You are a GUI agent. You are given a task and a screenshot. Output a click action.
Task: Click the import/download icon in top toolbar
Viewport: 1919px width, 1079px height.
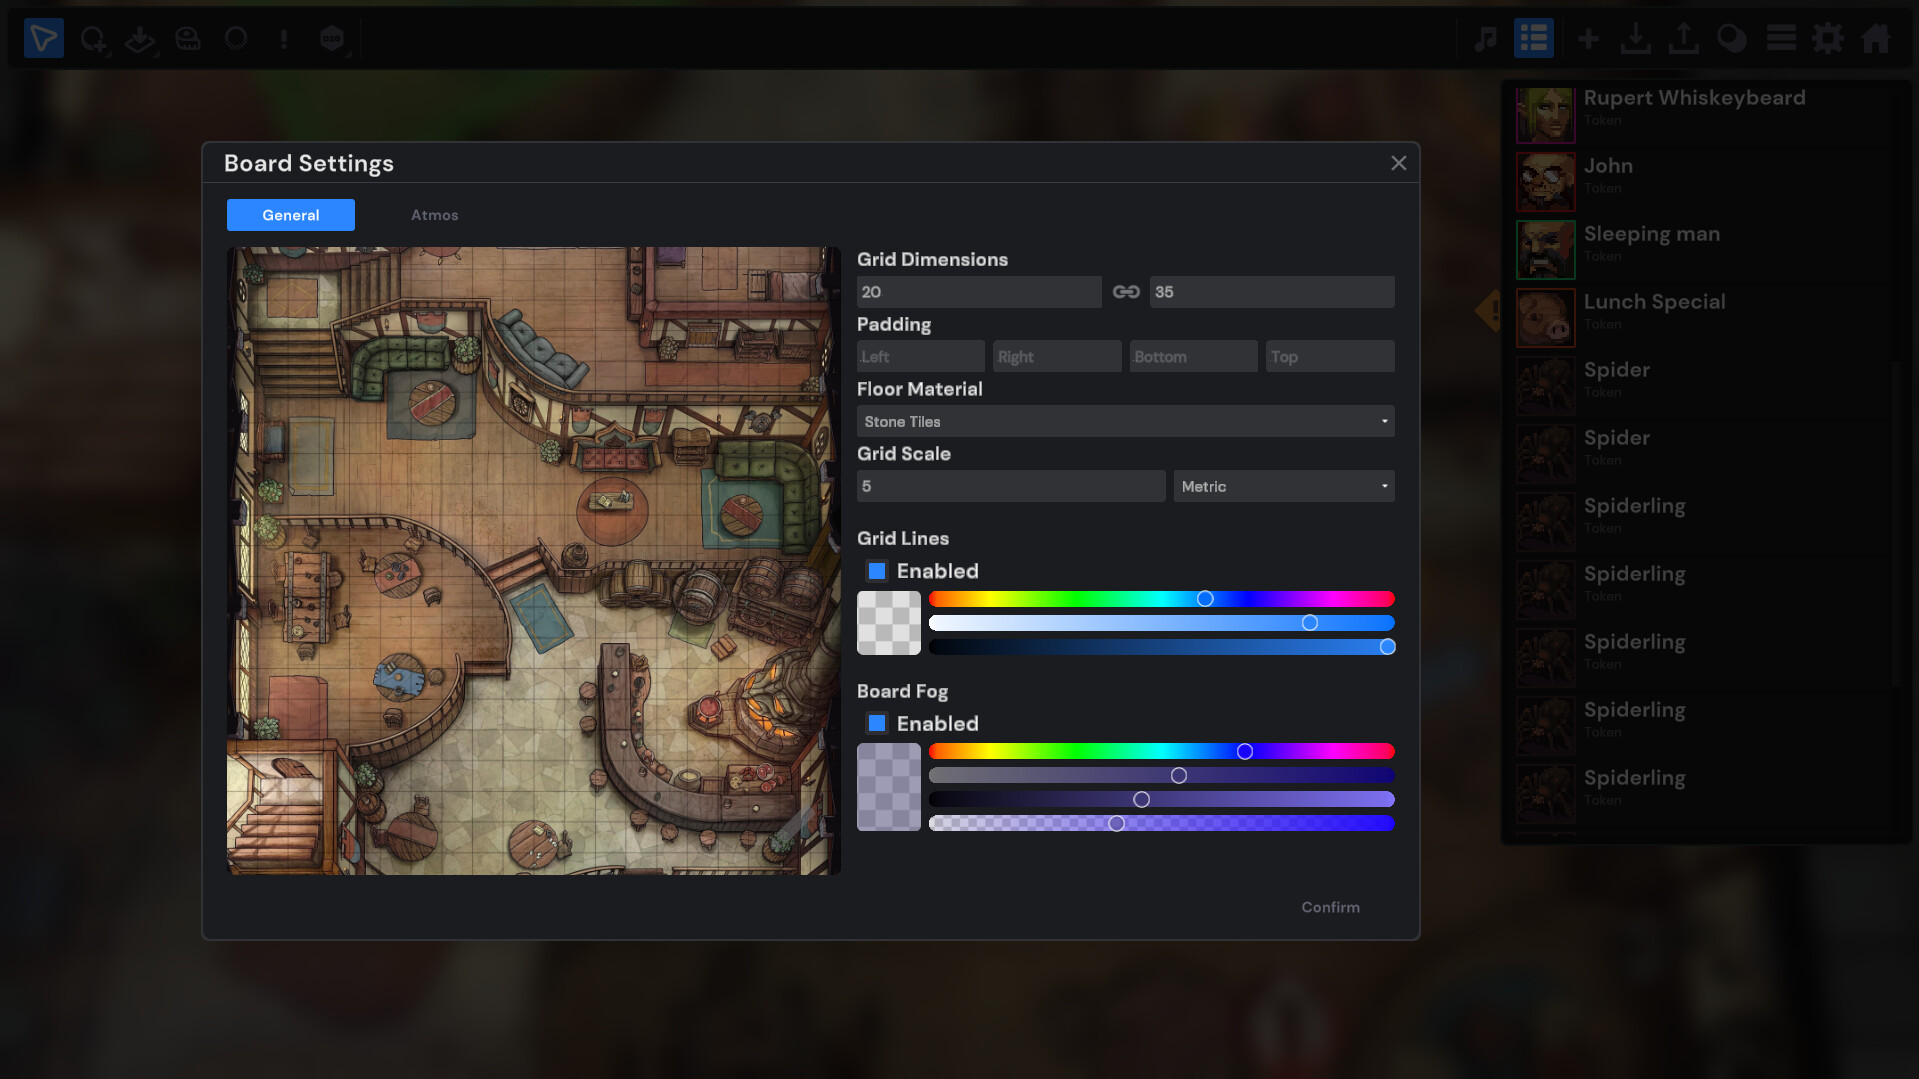tap(1636, 38)
